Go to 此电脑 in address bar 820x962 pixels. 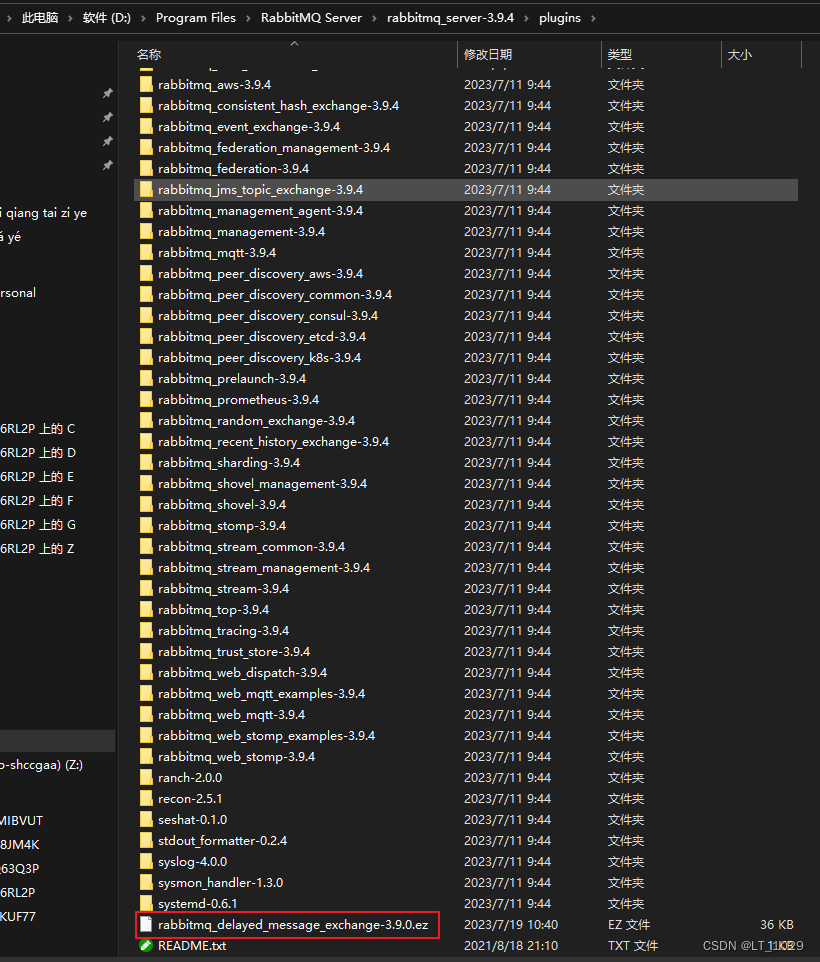40,18
